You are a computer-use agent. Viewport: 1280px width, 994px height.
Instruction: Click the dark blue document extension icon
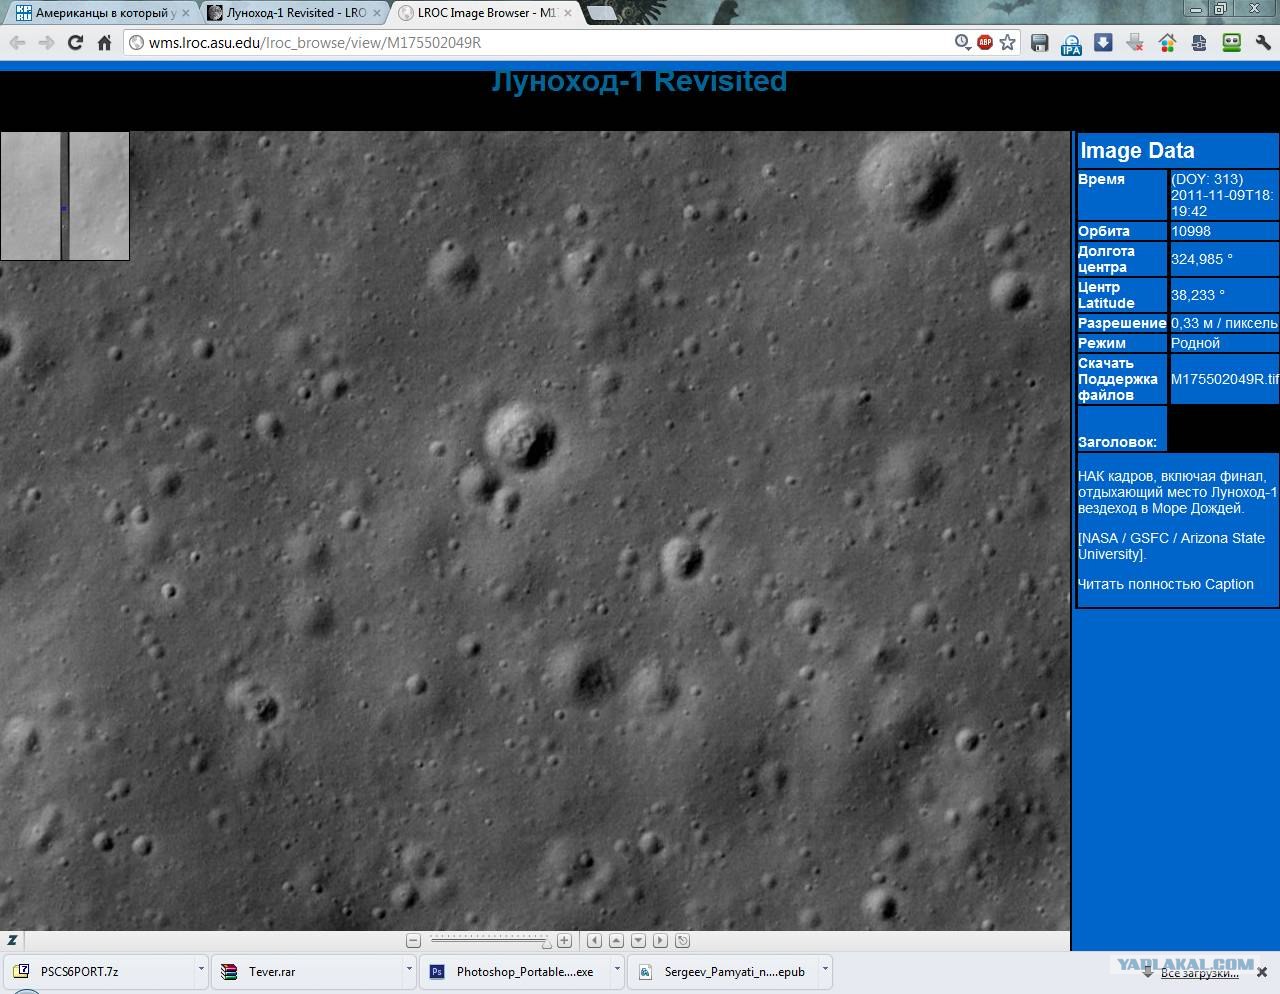(x=1199, y=43)
